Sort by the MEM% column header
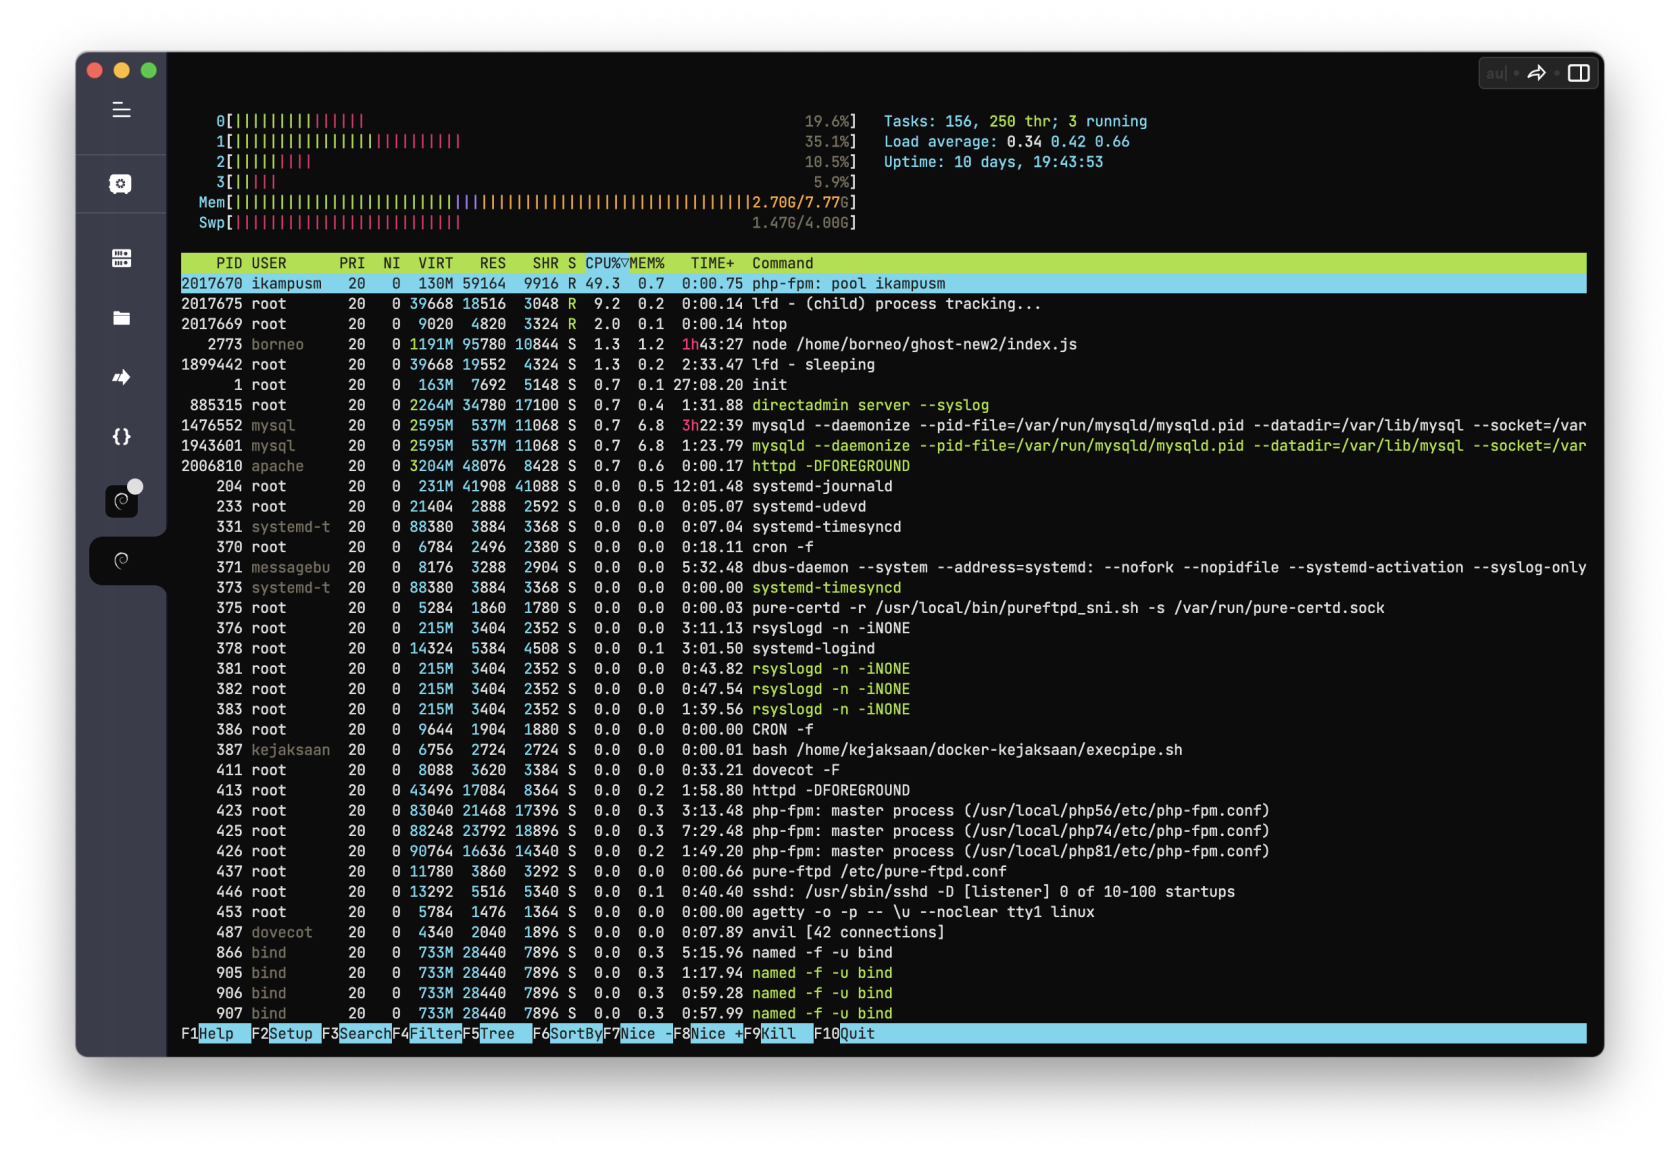1680x1157 pixels. click(648, 263)
